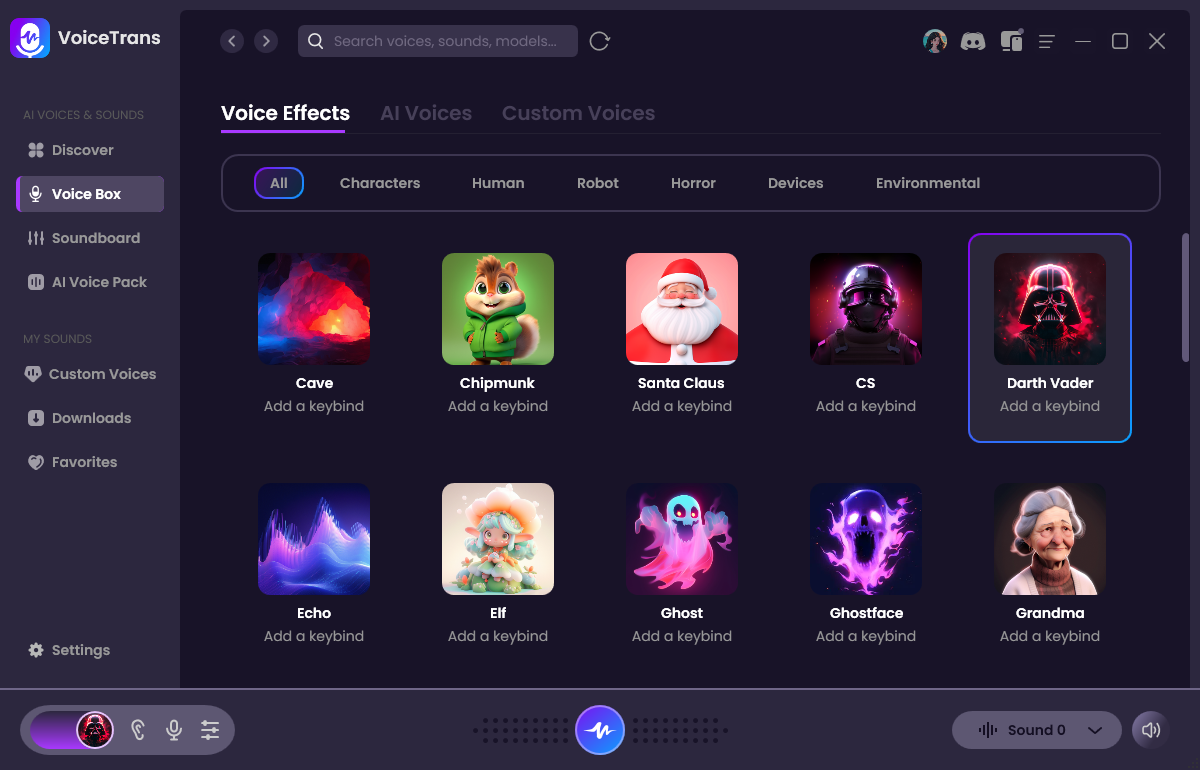Screen dimensions: 1200x770
Task: Add a keybind for Santa Claus
Action: 681,406
